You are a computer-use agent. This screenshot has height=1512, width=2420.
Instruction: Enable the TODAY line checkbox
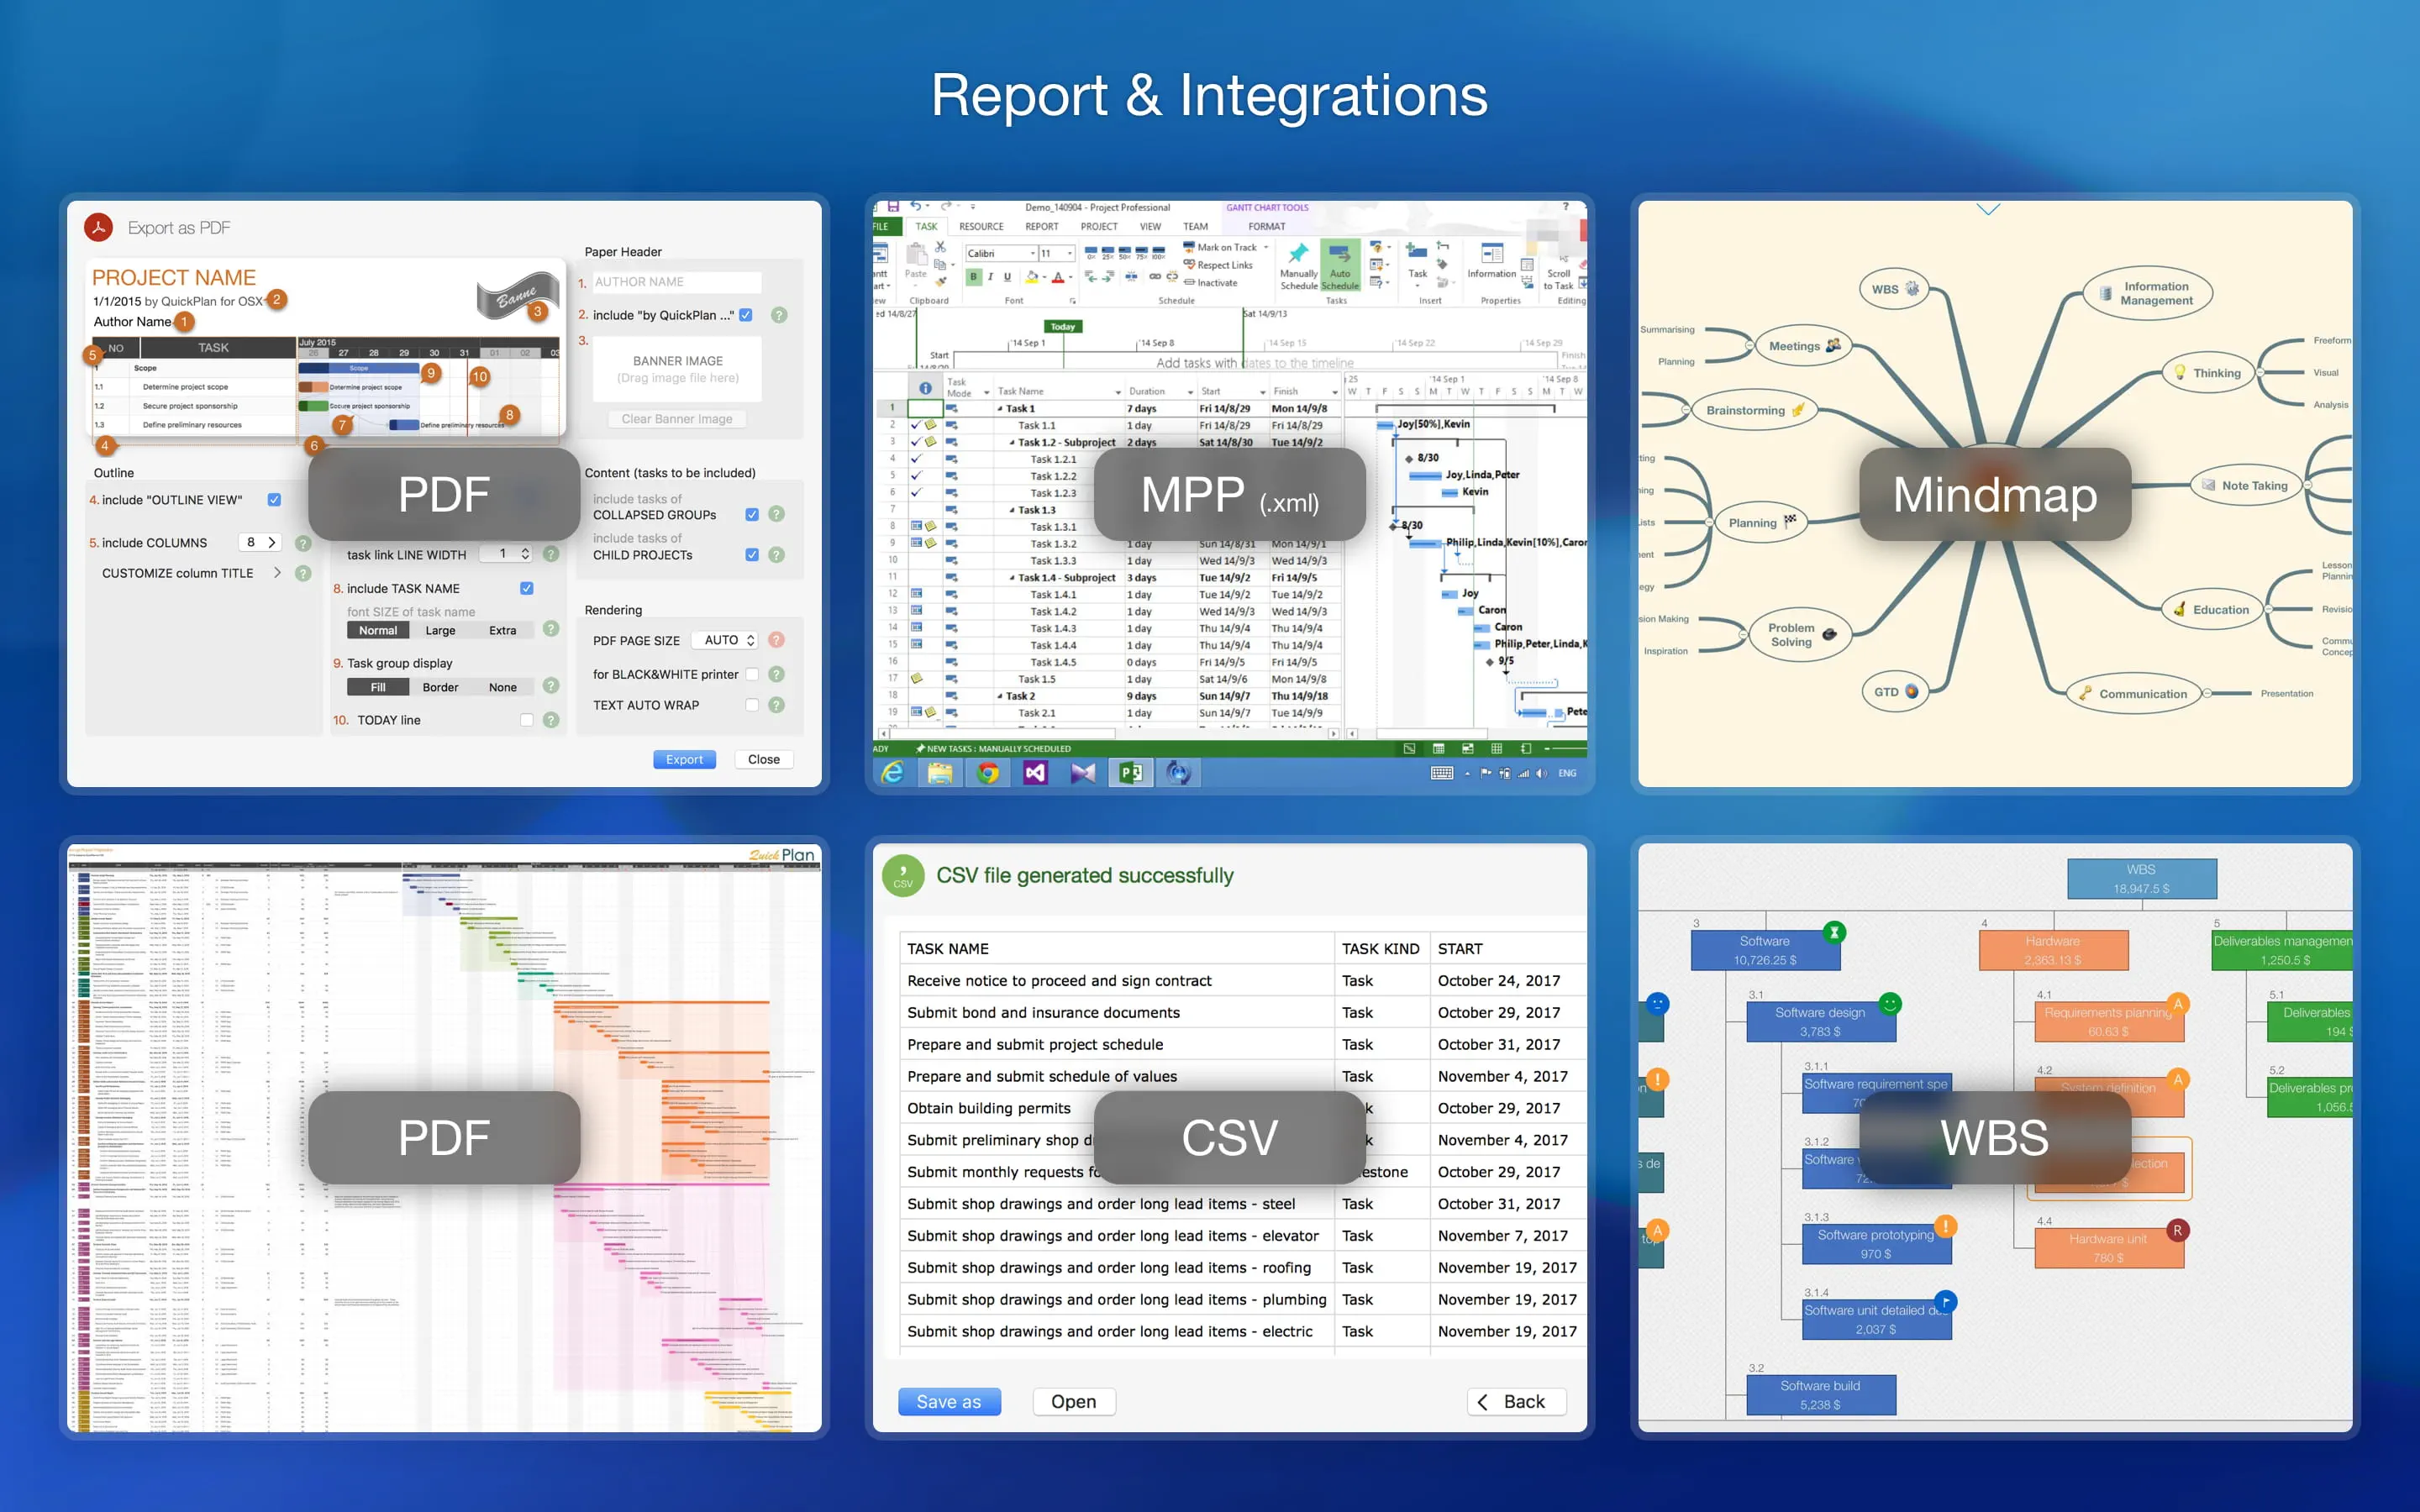[526, 720]
